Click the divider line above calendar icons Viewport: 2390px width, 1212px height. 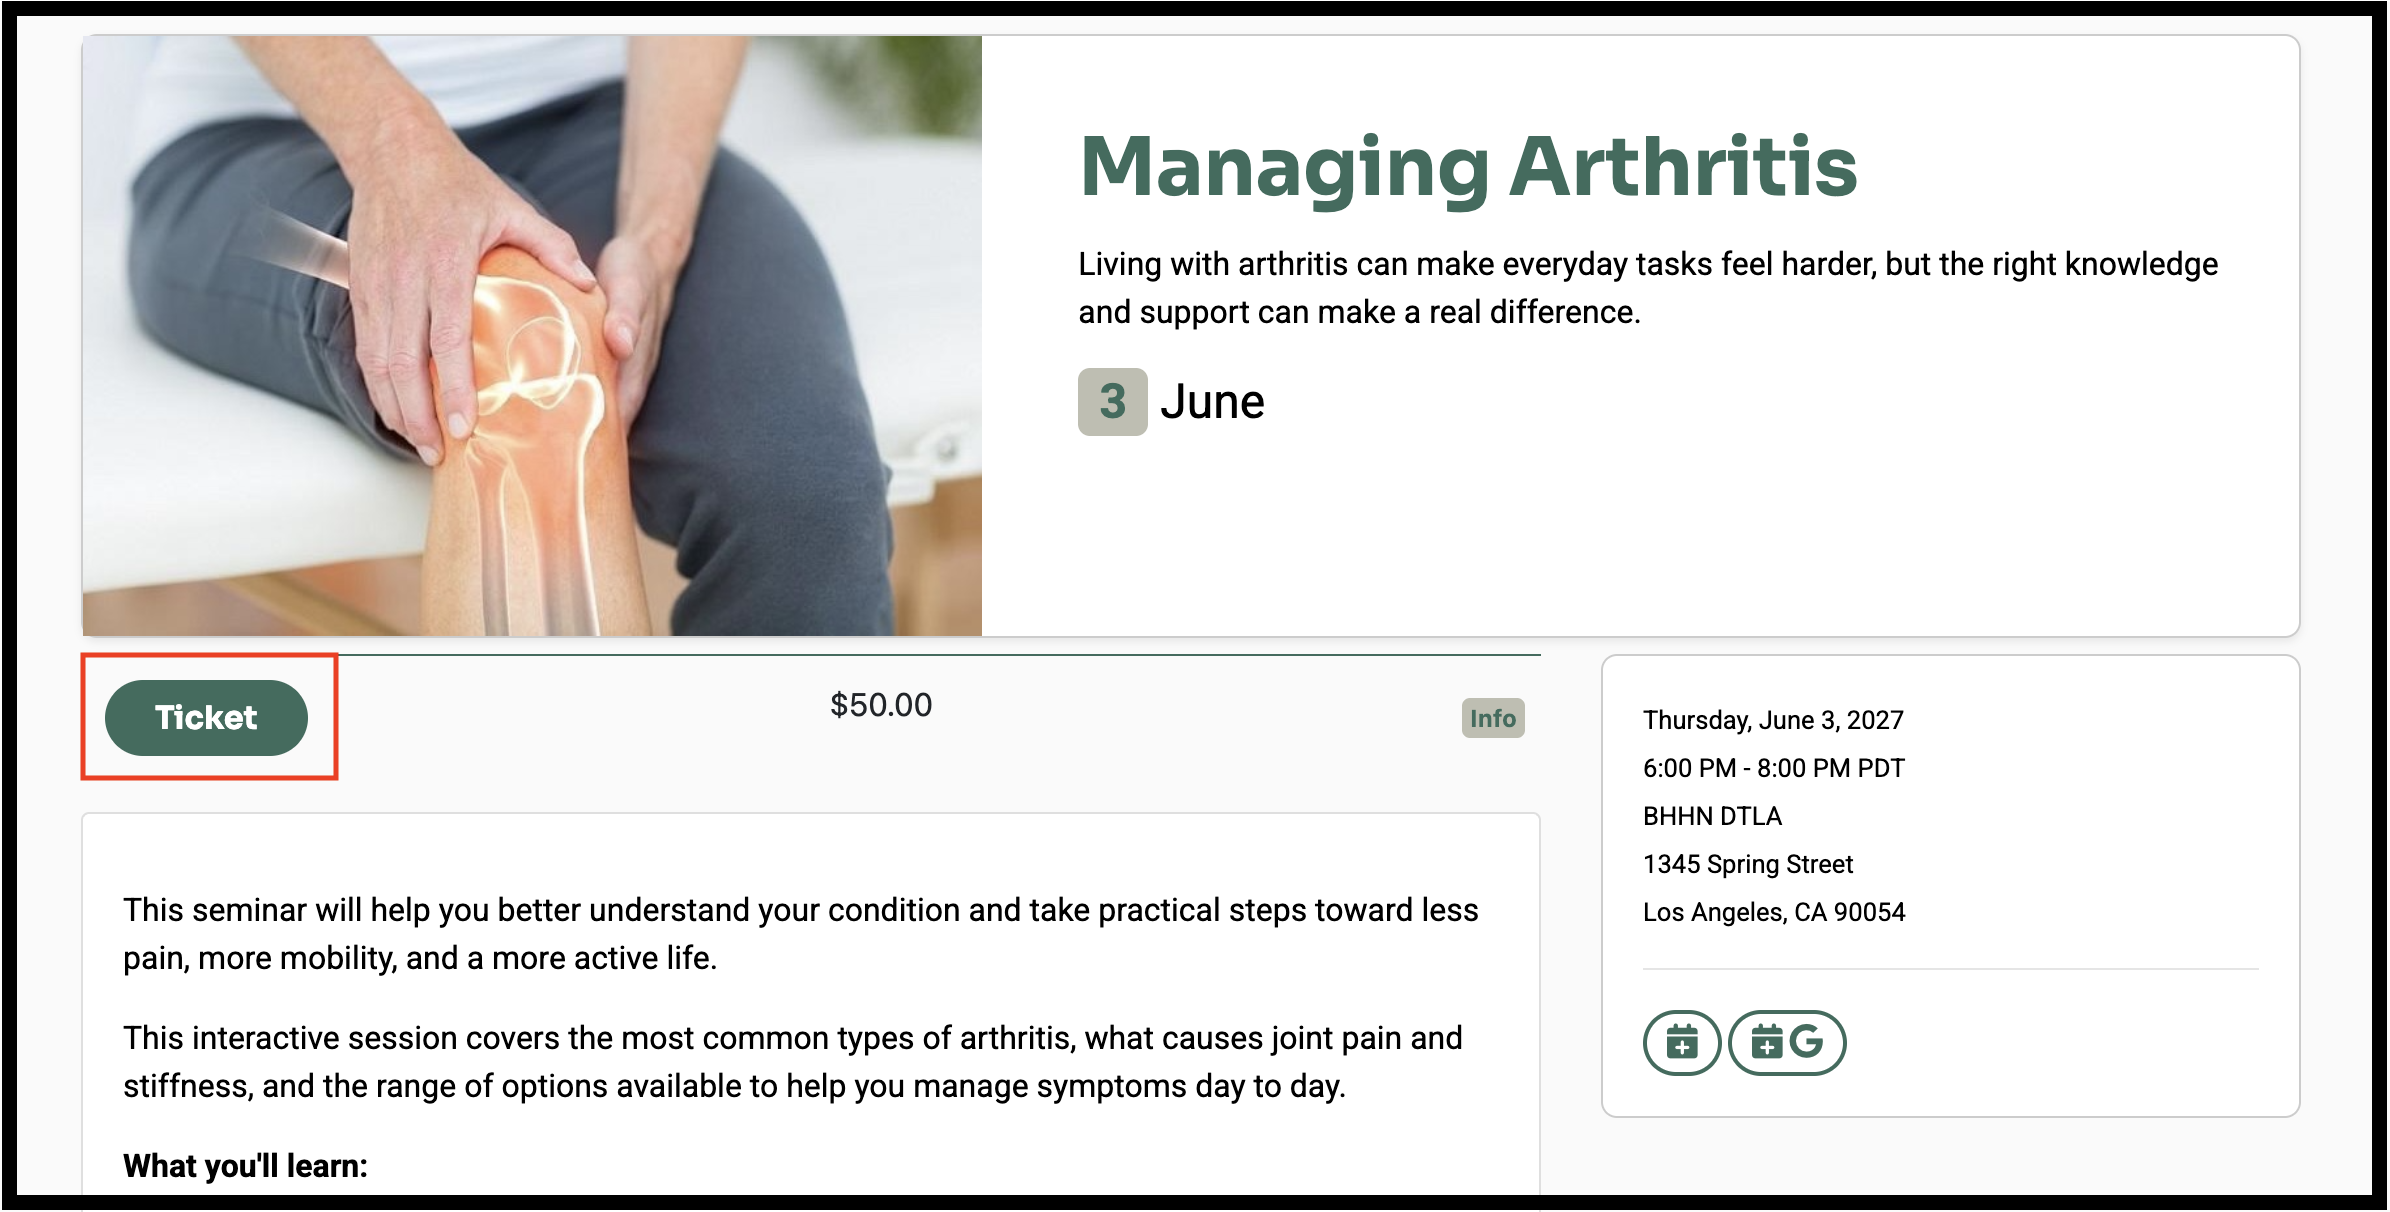tap(1950, 969)
